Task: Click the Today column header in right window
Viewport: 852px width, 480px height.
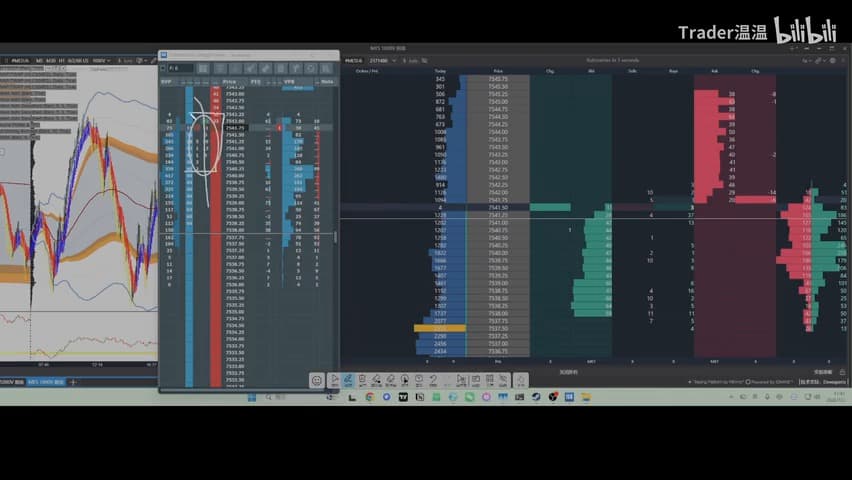Action: click(x=440, y=71)
